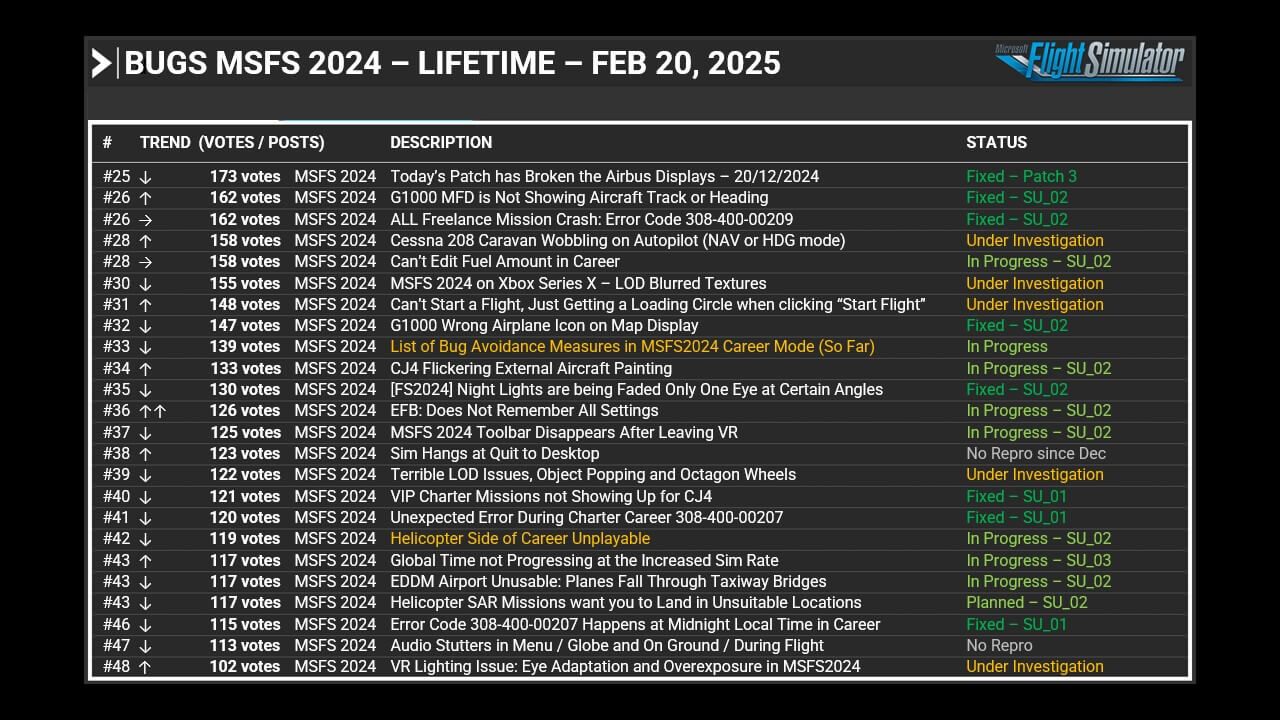Click "Error Code 308-400-00207 Happens at Midnight" description
This screenshot has height=720, width=1280.
[635, 625]
